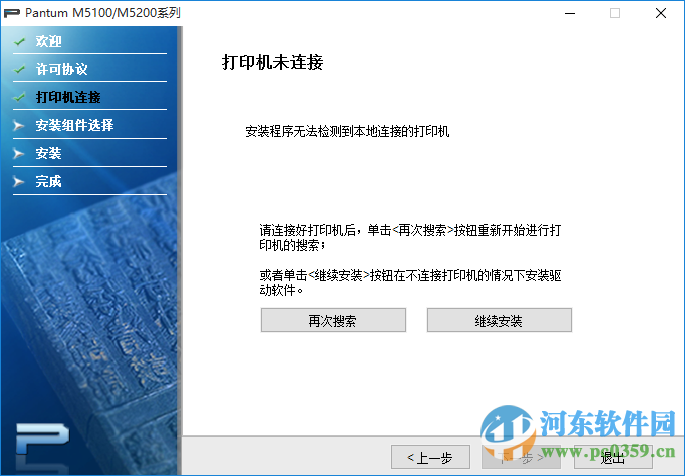
Task: Click the 安装程序无法检测到本地连接的打印机 message
Action: pos(347,131)
